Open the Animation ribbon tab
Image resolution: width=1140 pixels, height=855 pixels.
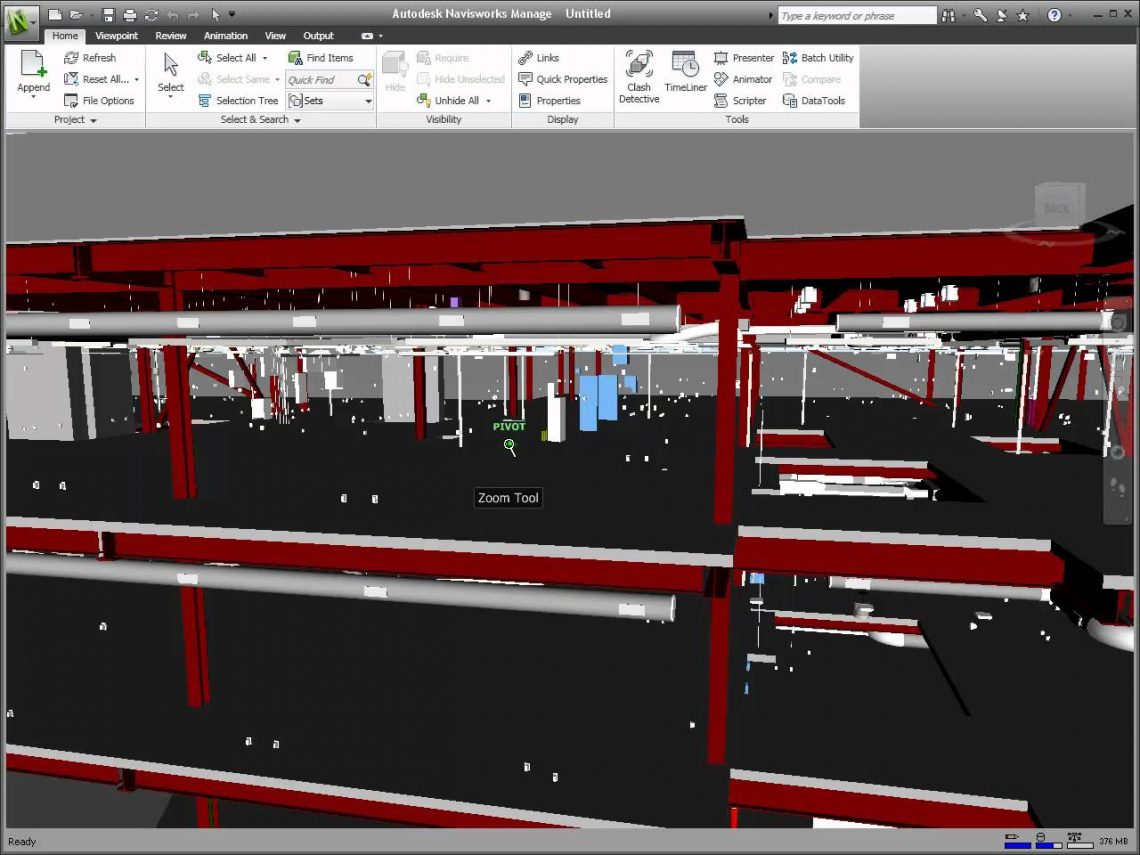click(226, 36)
